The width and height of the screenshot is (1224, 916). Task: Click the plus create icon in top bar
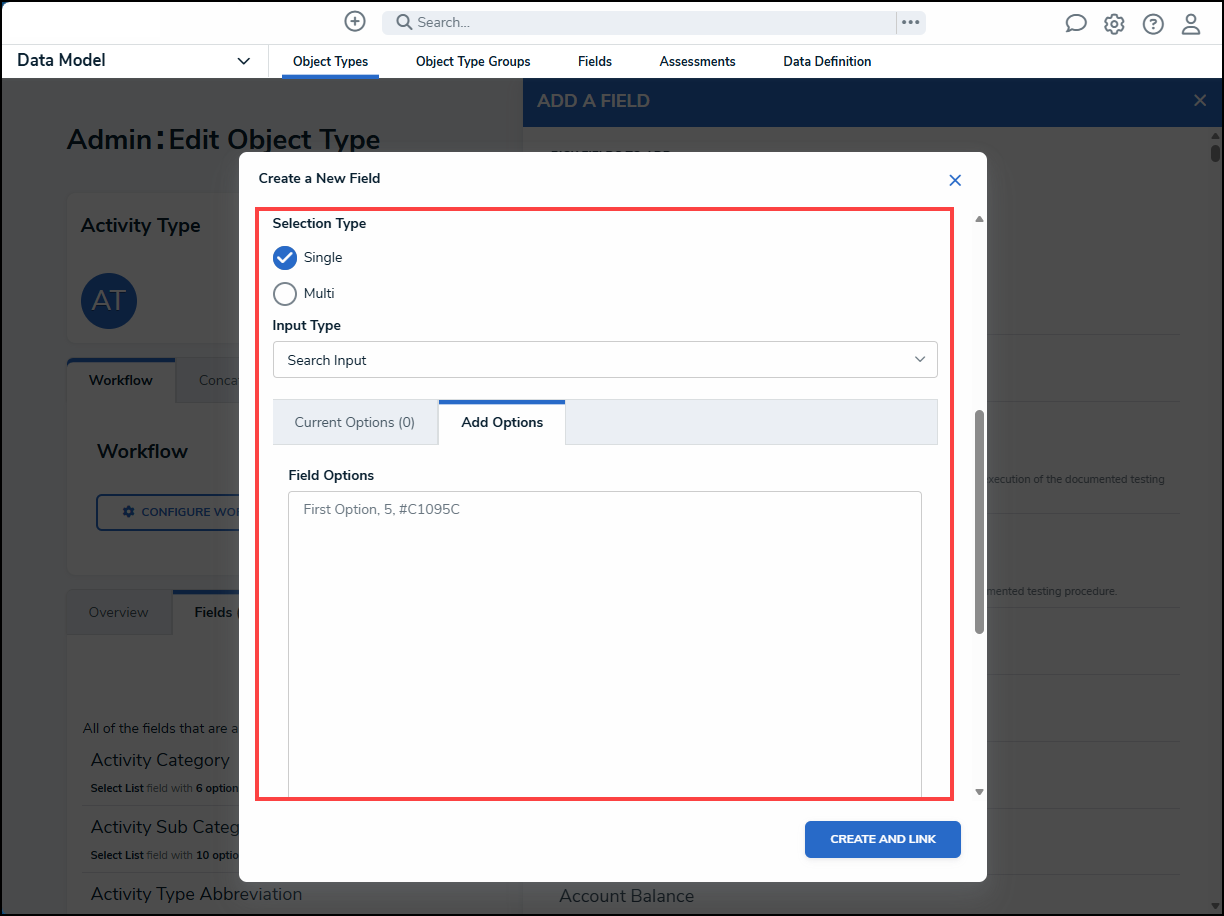(x=355, y=21)
